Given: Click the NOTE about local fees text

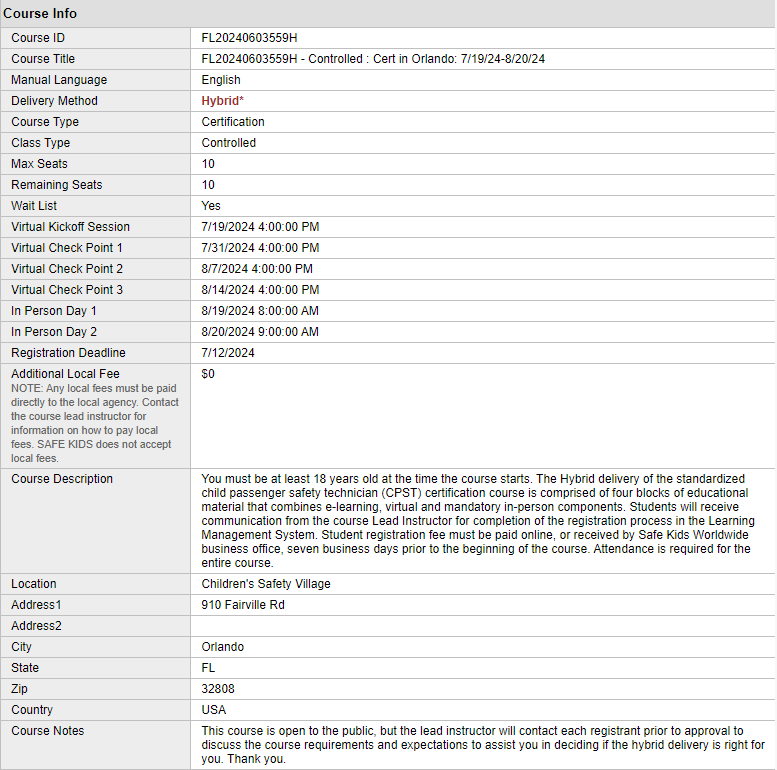Looking at the screenshot, I should click(95, 423).
